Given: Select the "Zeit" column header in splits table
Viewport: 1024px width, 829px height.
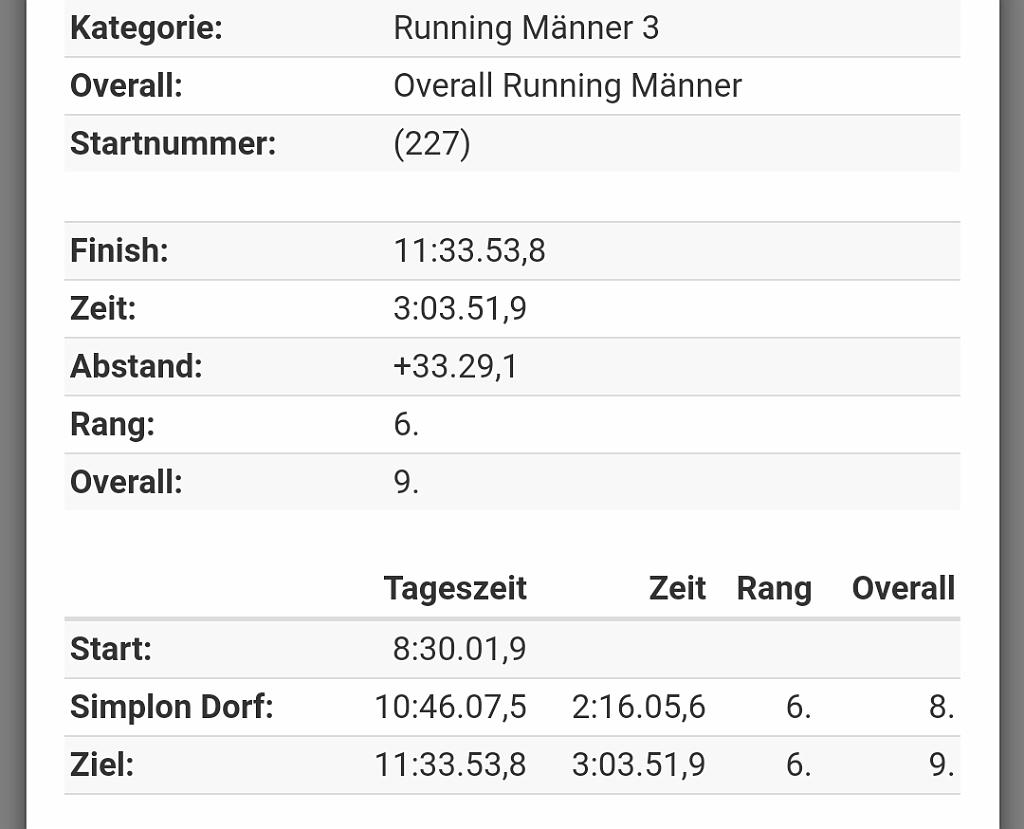Looking at the screenshot, I should (677, 589).
